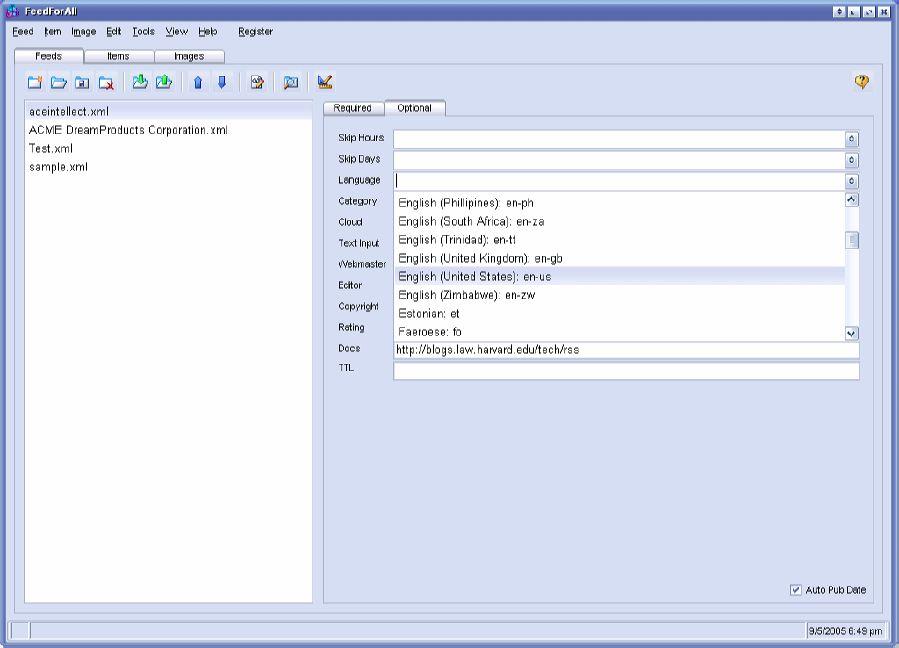Click the New Feed toolbar icon
The width and height of the screenshot is (899, 648).
pyautogui.click(x=35, y=83)
